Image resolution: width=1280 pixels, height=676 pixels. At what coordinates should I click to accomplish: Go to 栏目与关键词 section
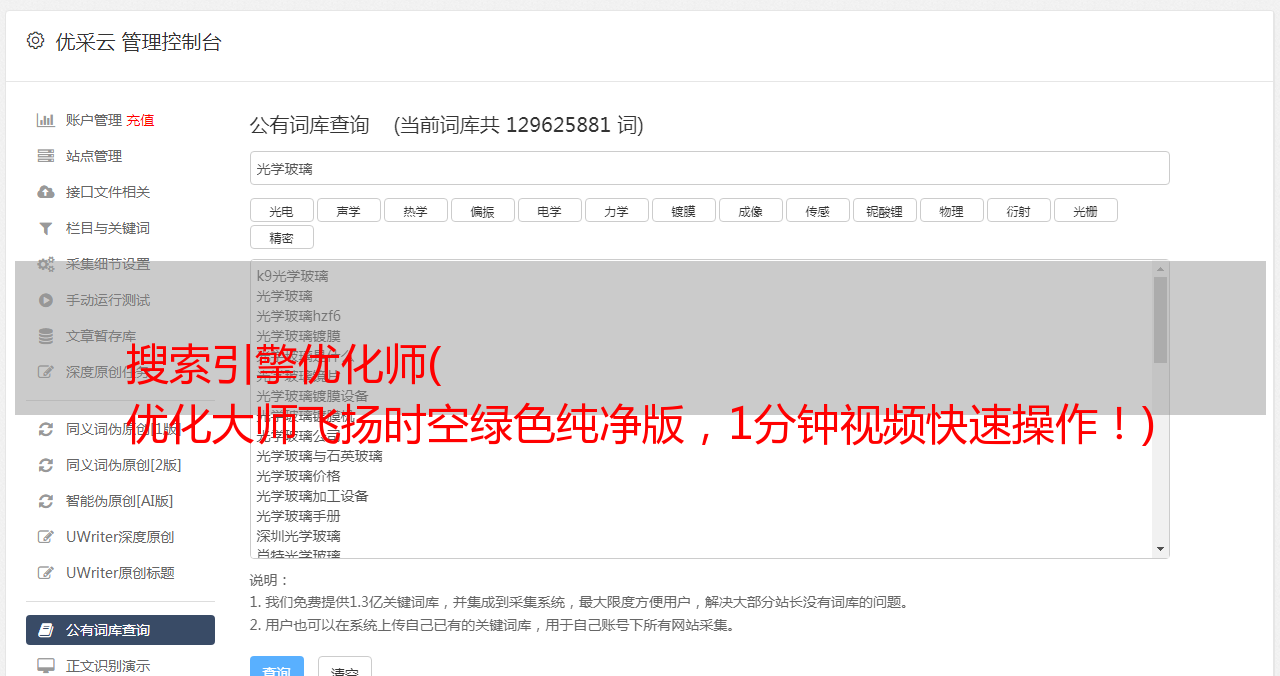coord(108,228)
